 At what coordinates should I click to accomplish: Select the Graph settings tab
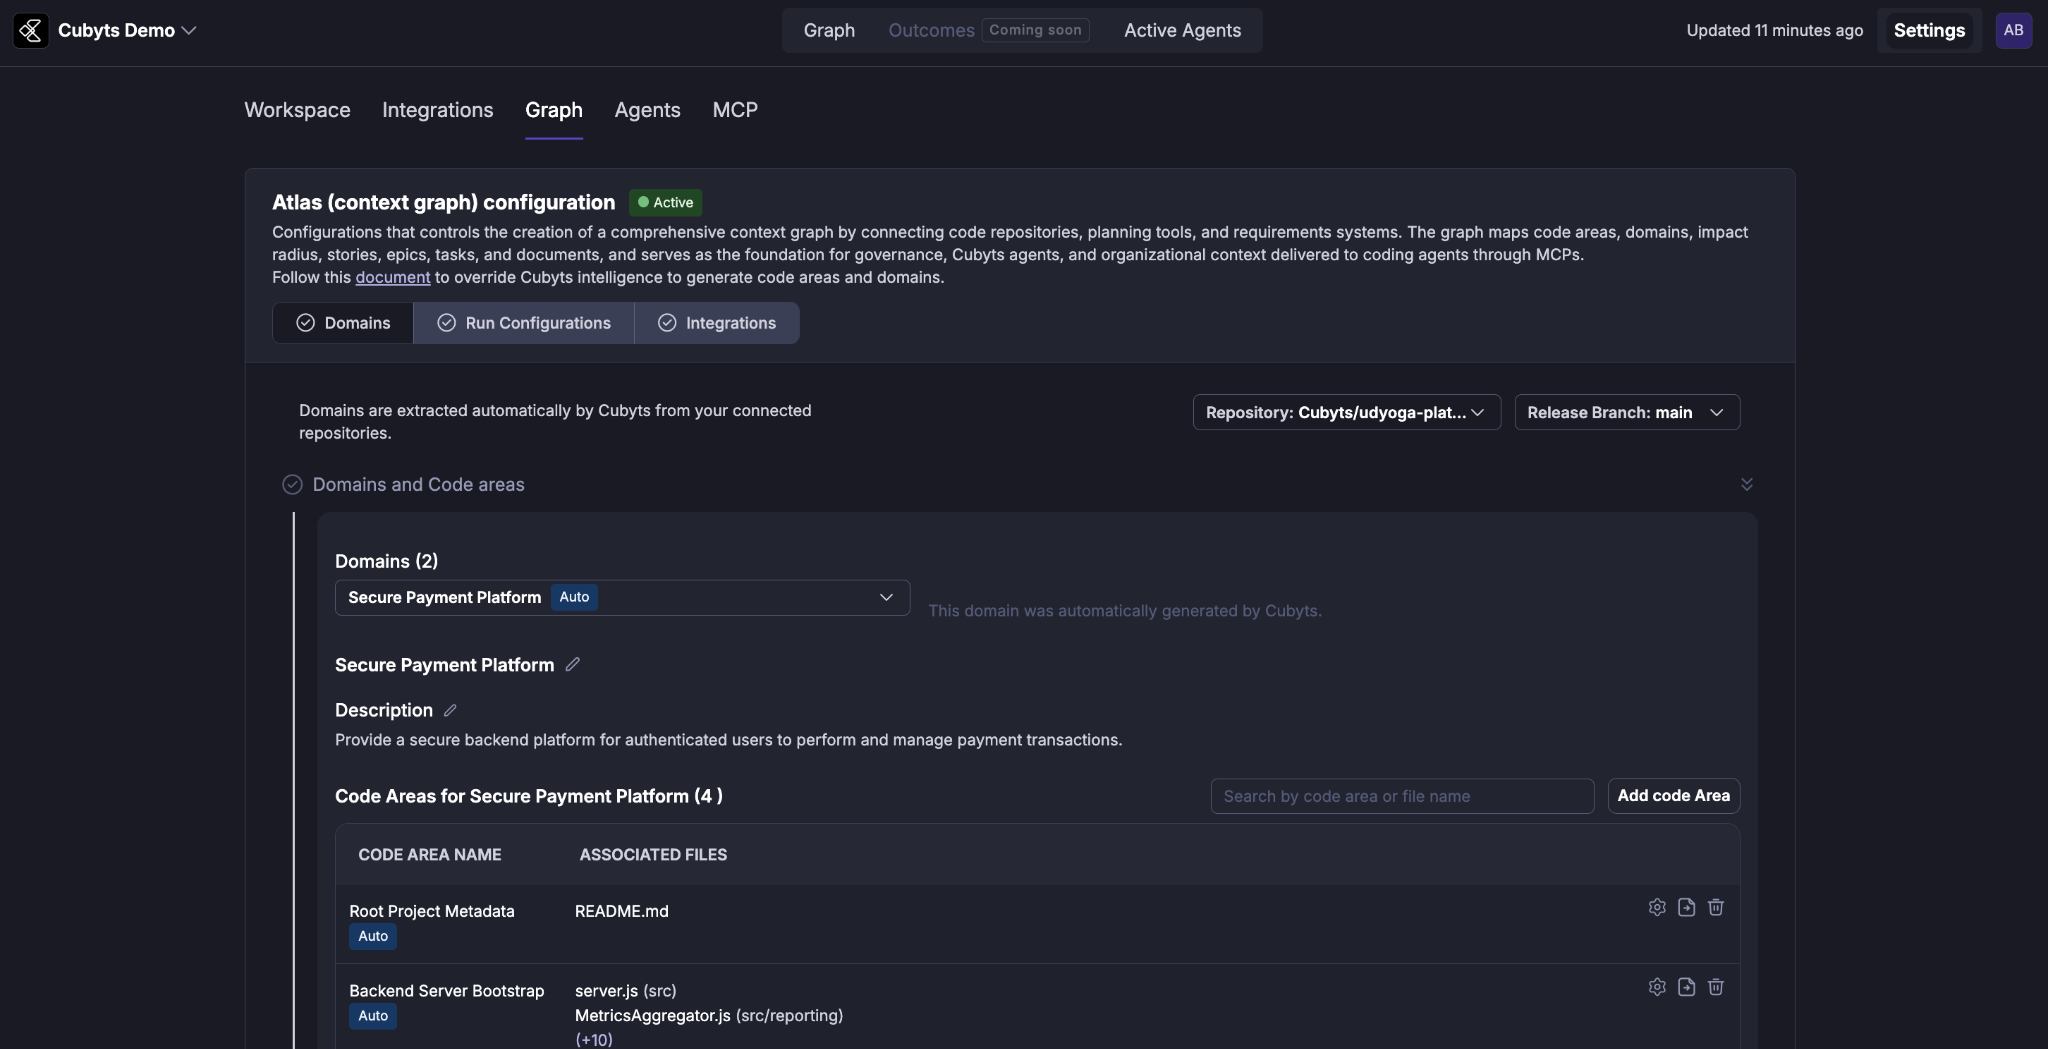tap(554, 110)
